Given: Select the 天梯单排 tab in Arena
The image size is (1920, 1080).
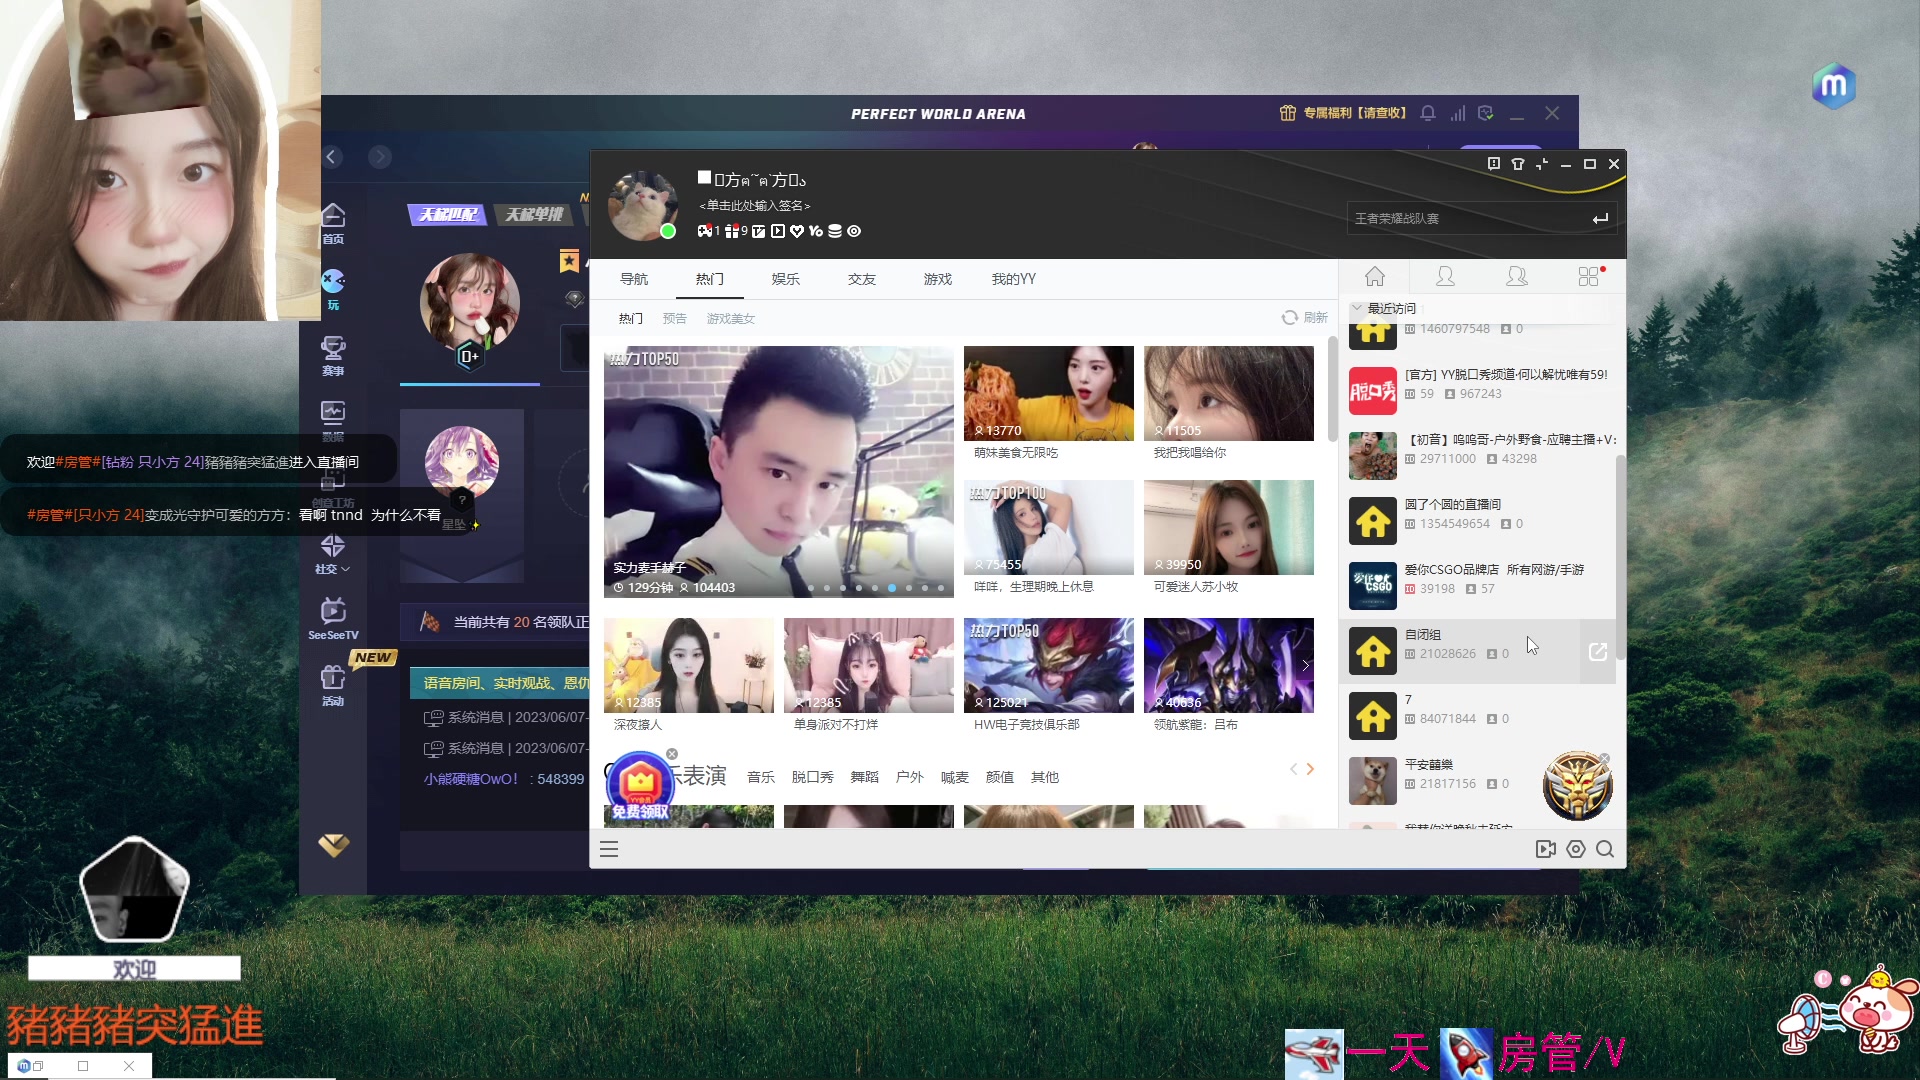Looking at the screenshot, I should (x=533, y=214).
